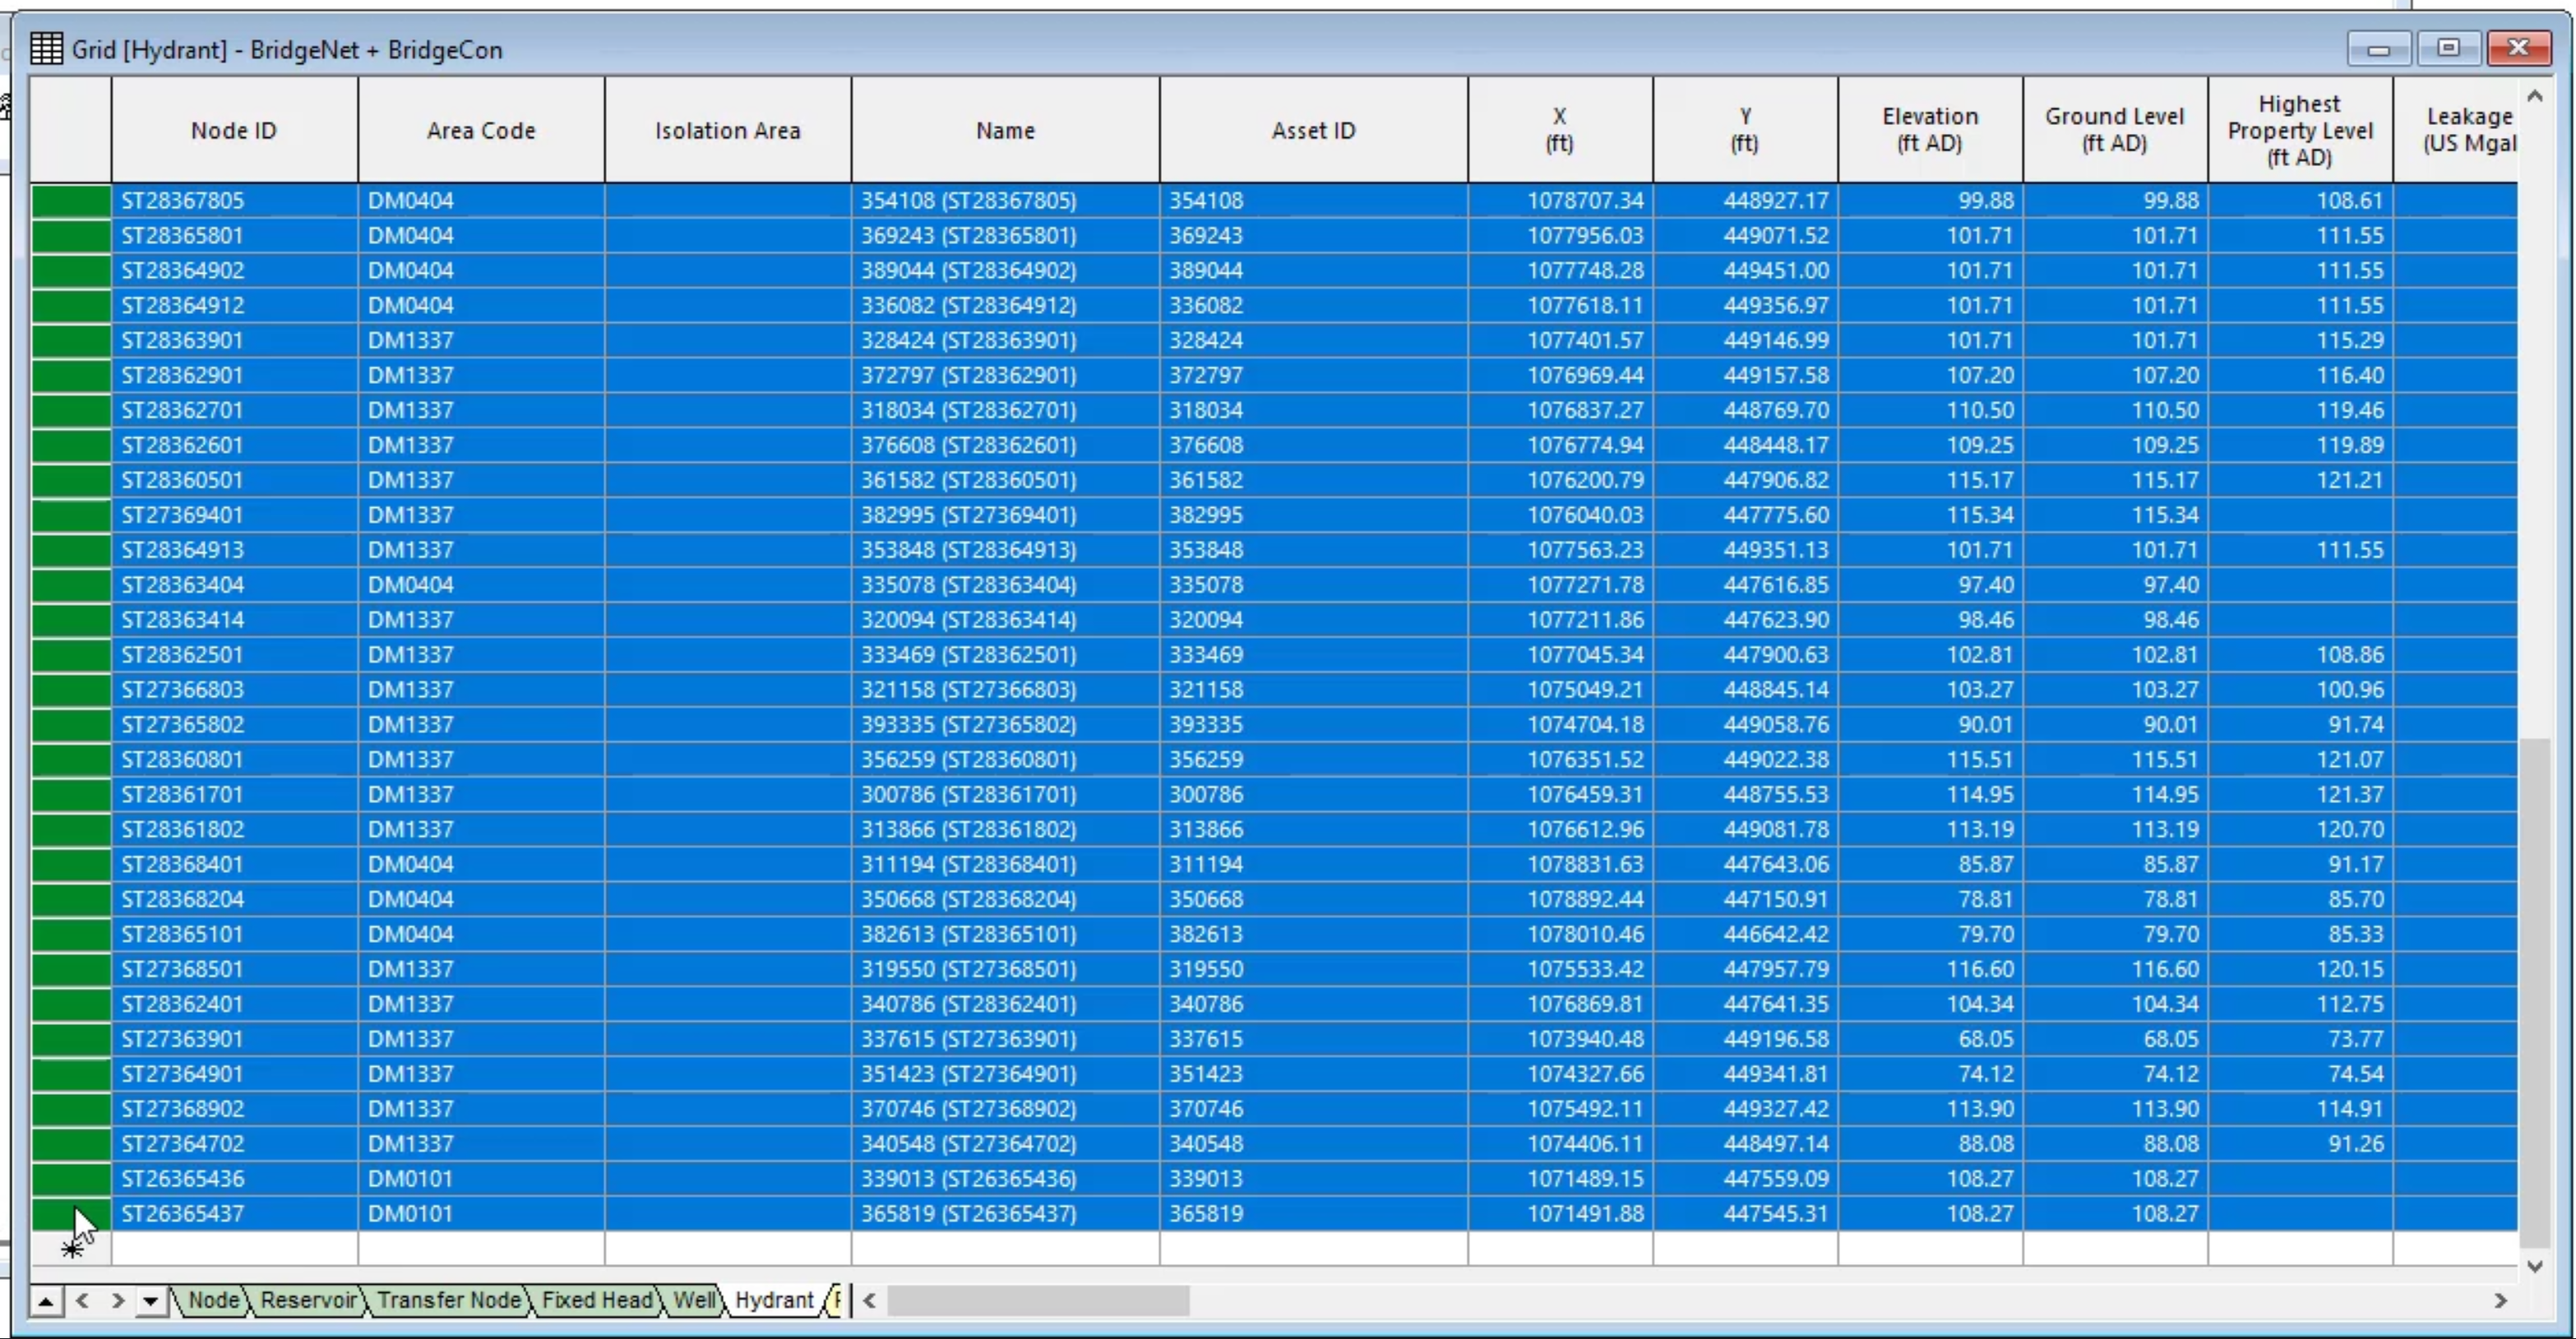2576x1339 pixels.
Task: Go to first tab arrow button
Action: click(x=46, y=1301)
